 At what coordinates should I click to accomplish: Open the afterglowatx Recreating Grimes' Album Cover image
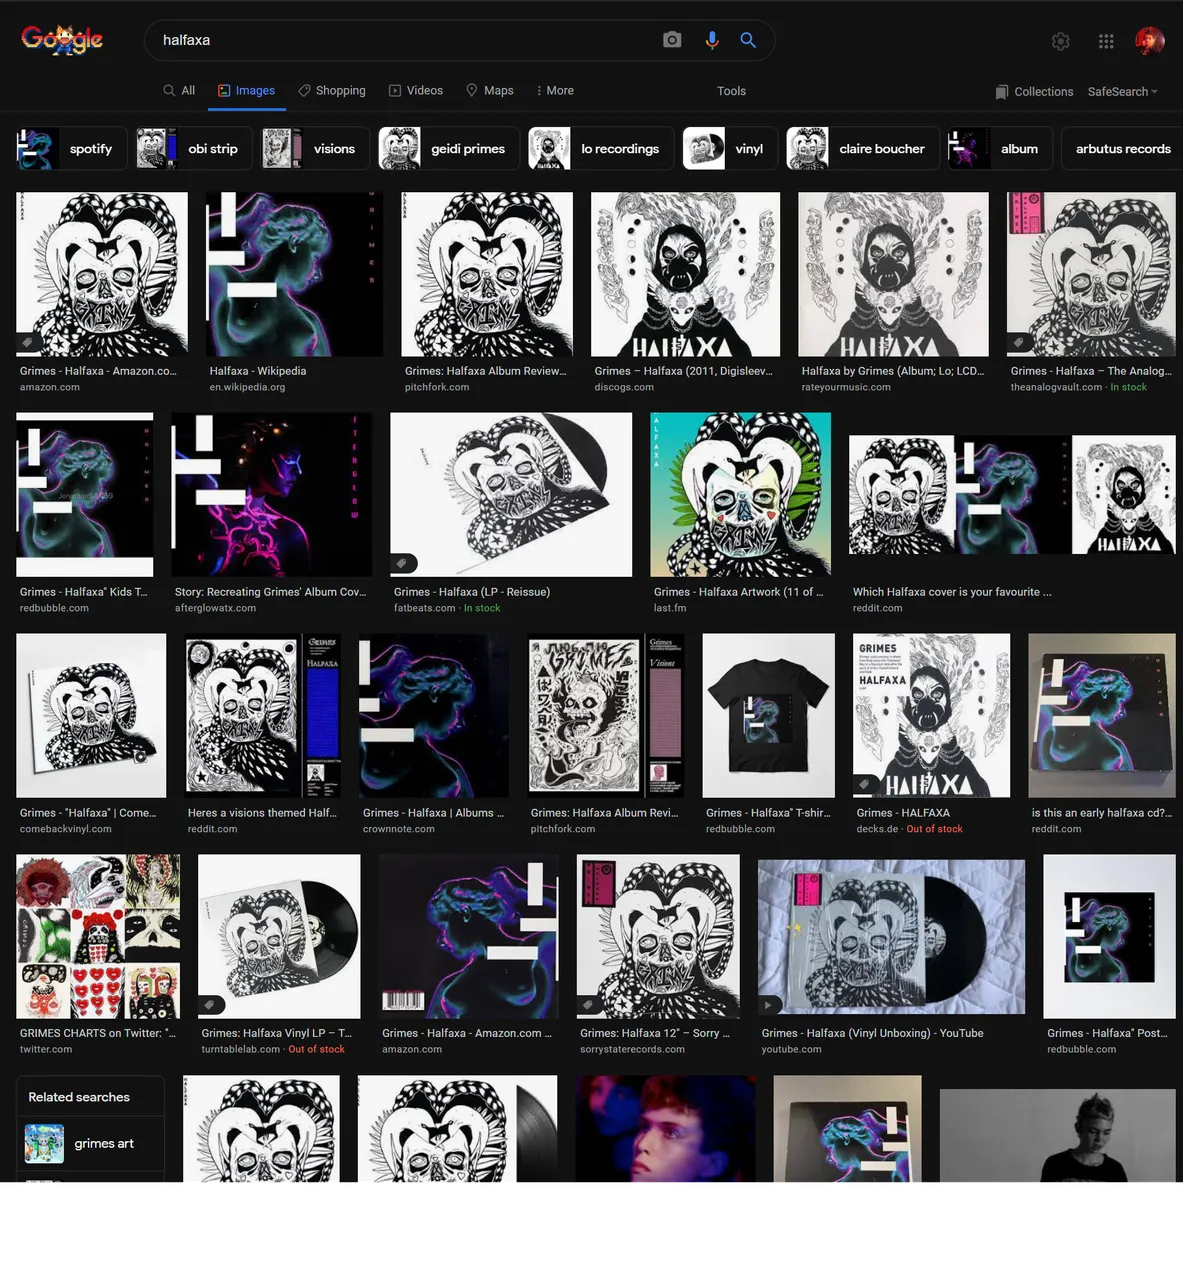pos(271,494)
